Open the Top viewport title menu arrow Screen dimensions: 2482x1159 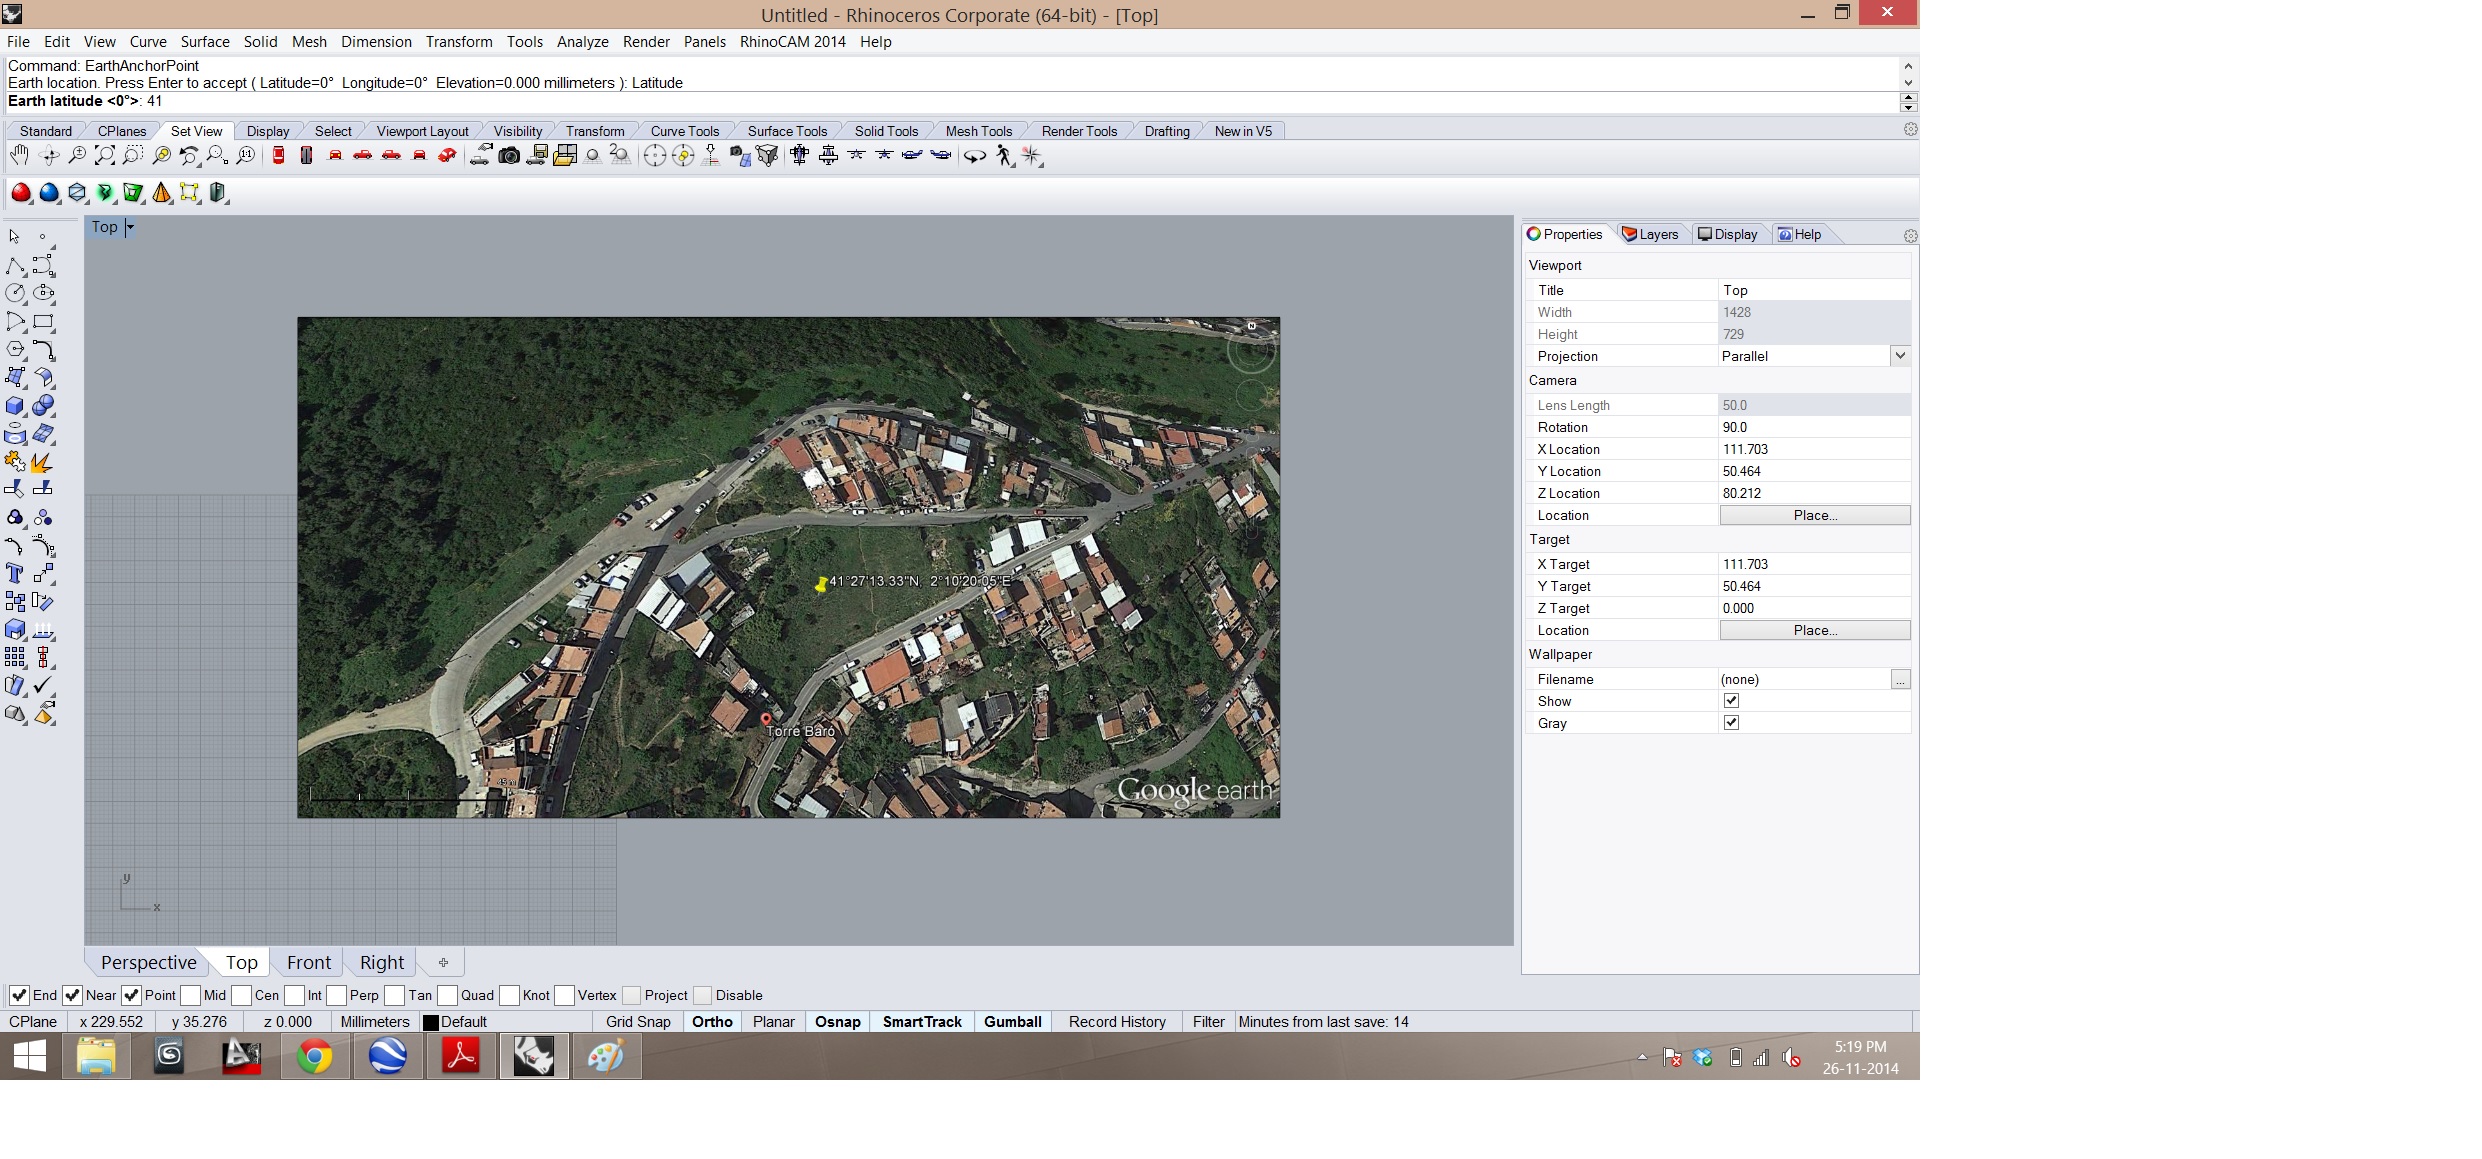click(x=130, y=227)
